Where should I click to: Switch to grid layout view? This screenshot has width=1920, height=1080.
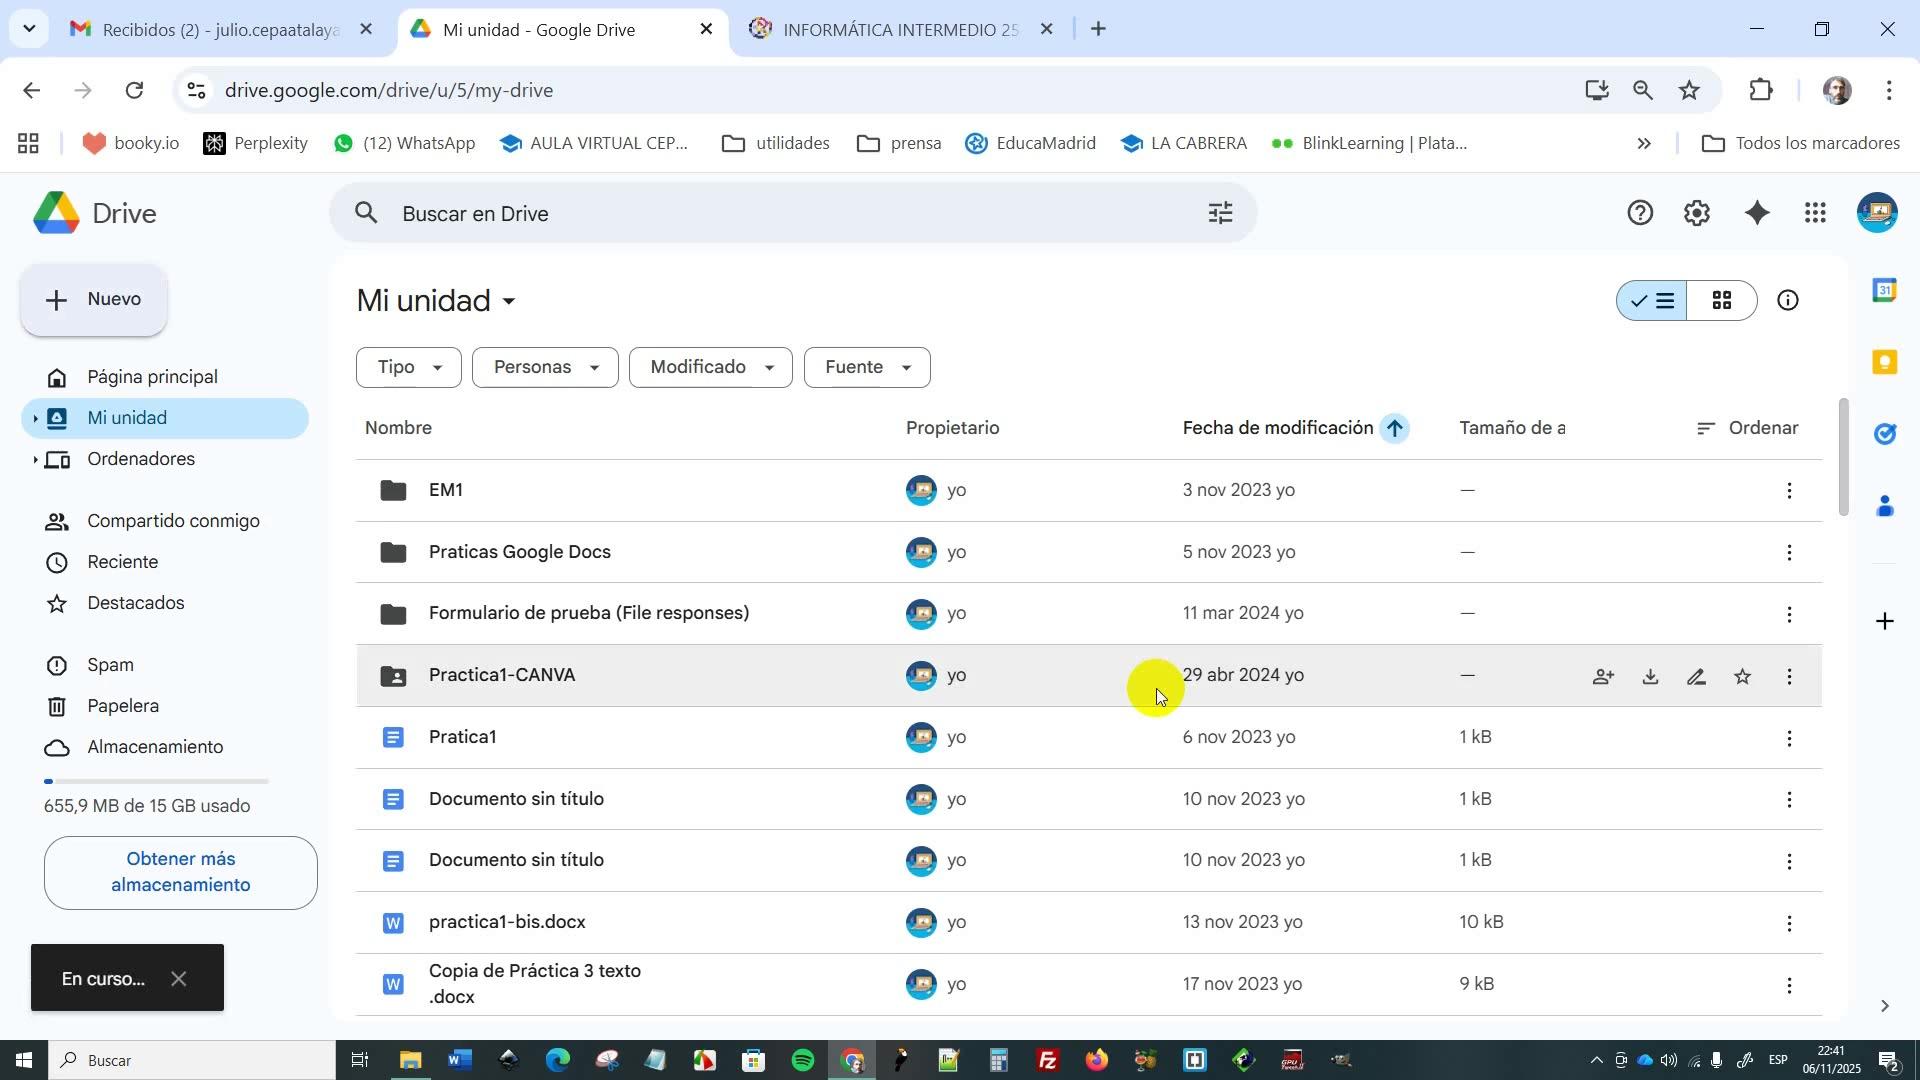[1722, 301]
